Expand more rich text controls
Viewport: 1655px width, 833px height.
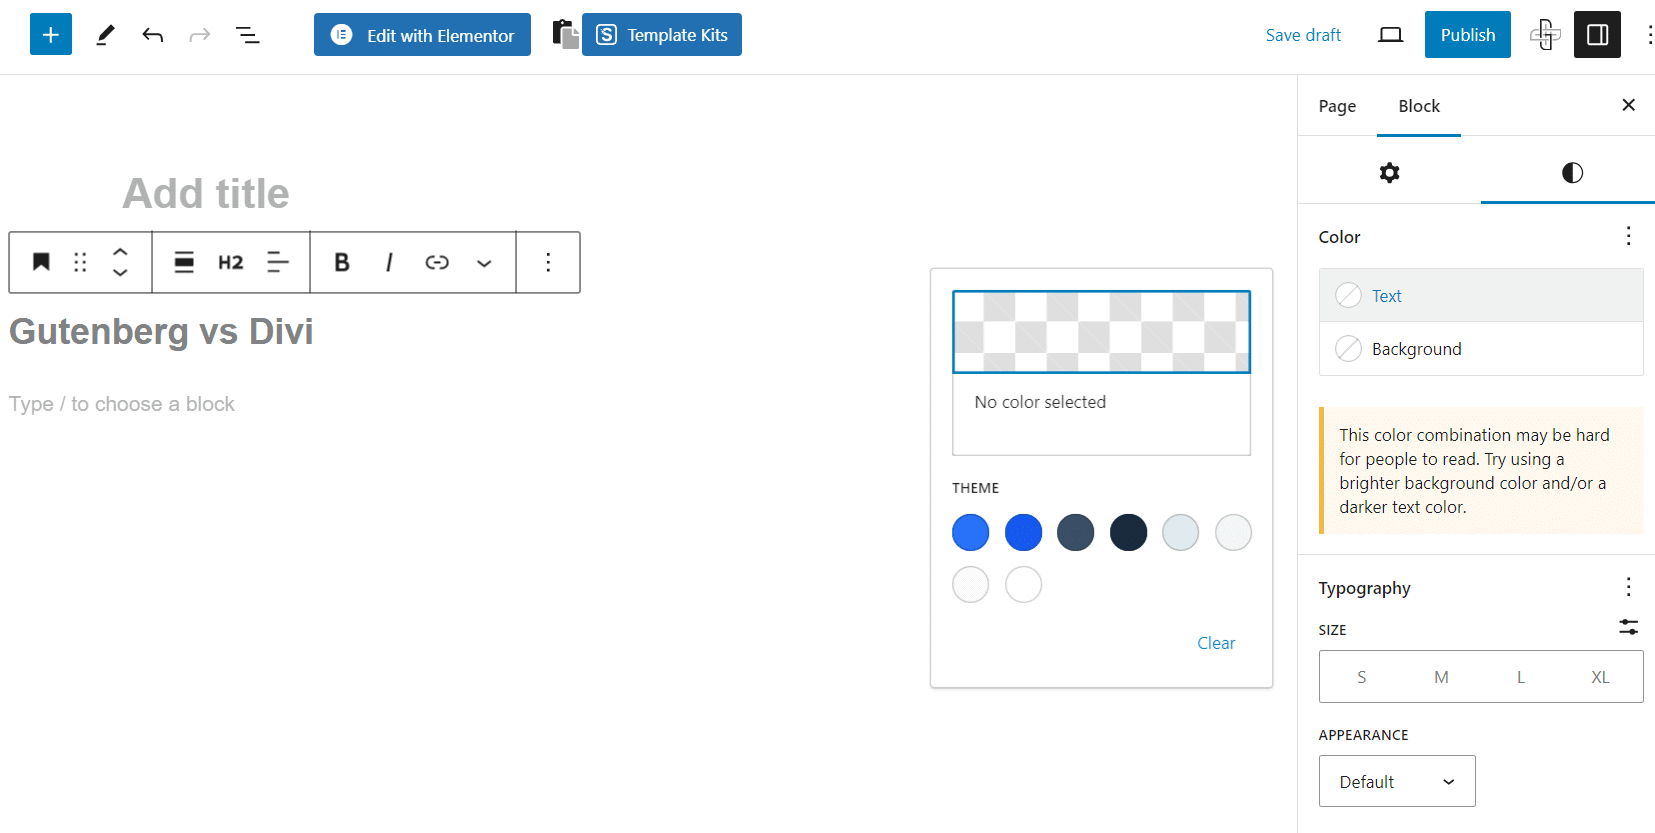coord(484,262)
